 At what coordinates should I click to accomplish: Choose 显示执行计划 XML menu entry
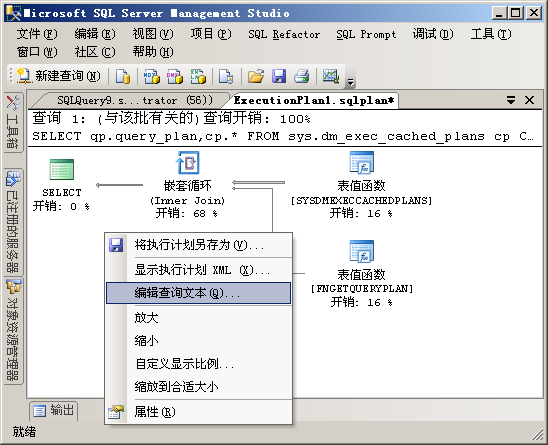click(199, 270)
